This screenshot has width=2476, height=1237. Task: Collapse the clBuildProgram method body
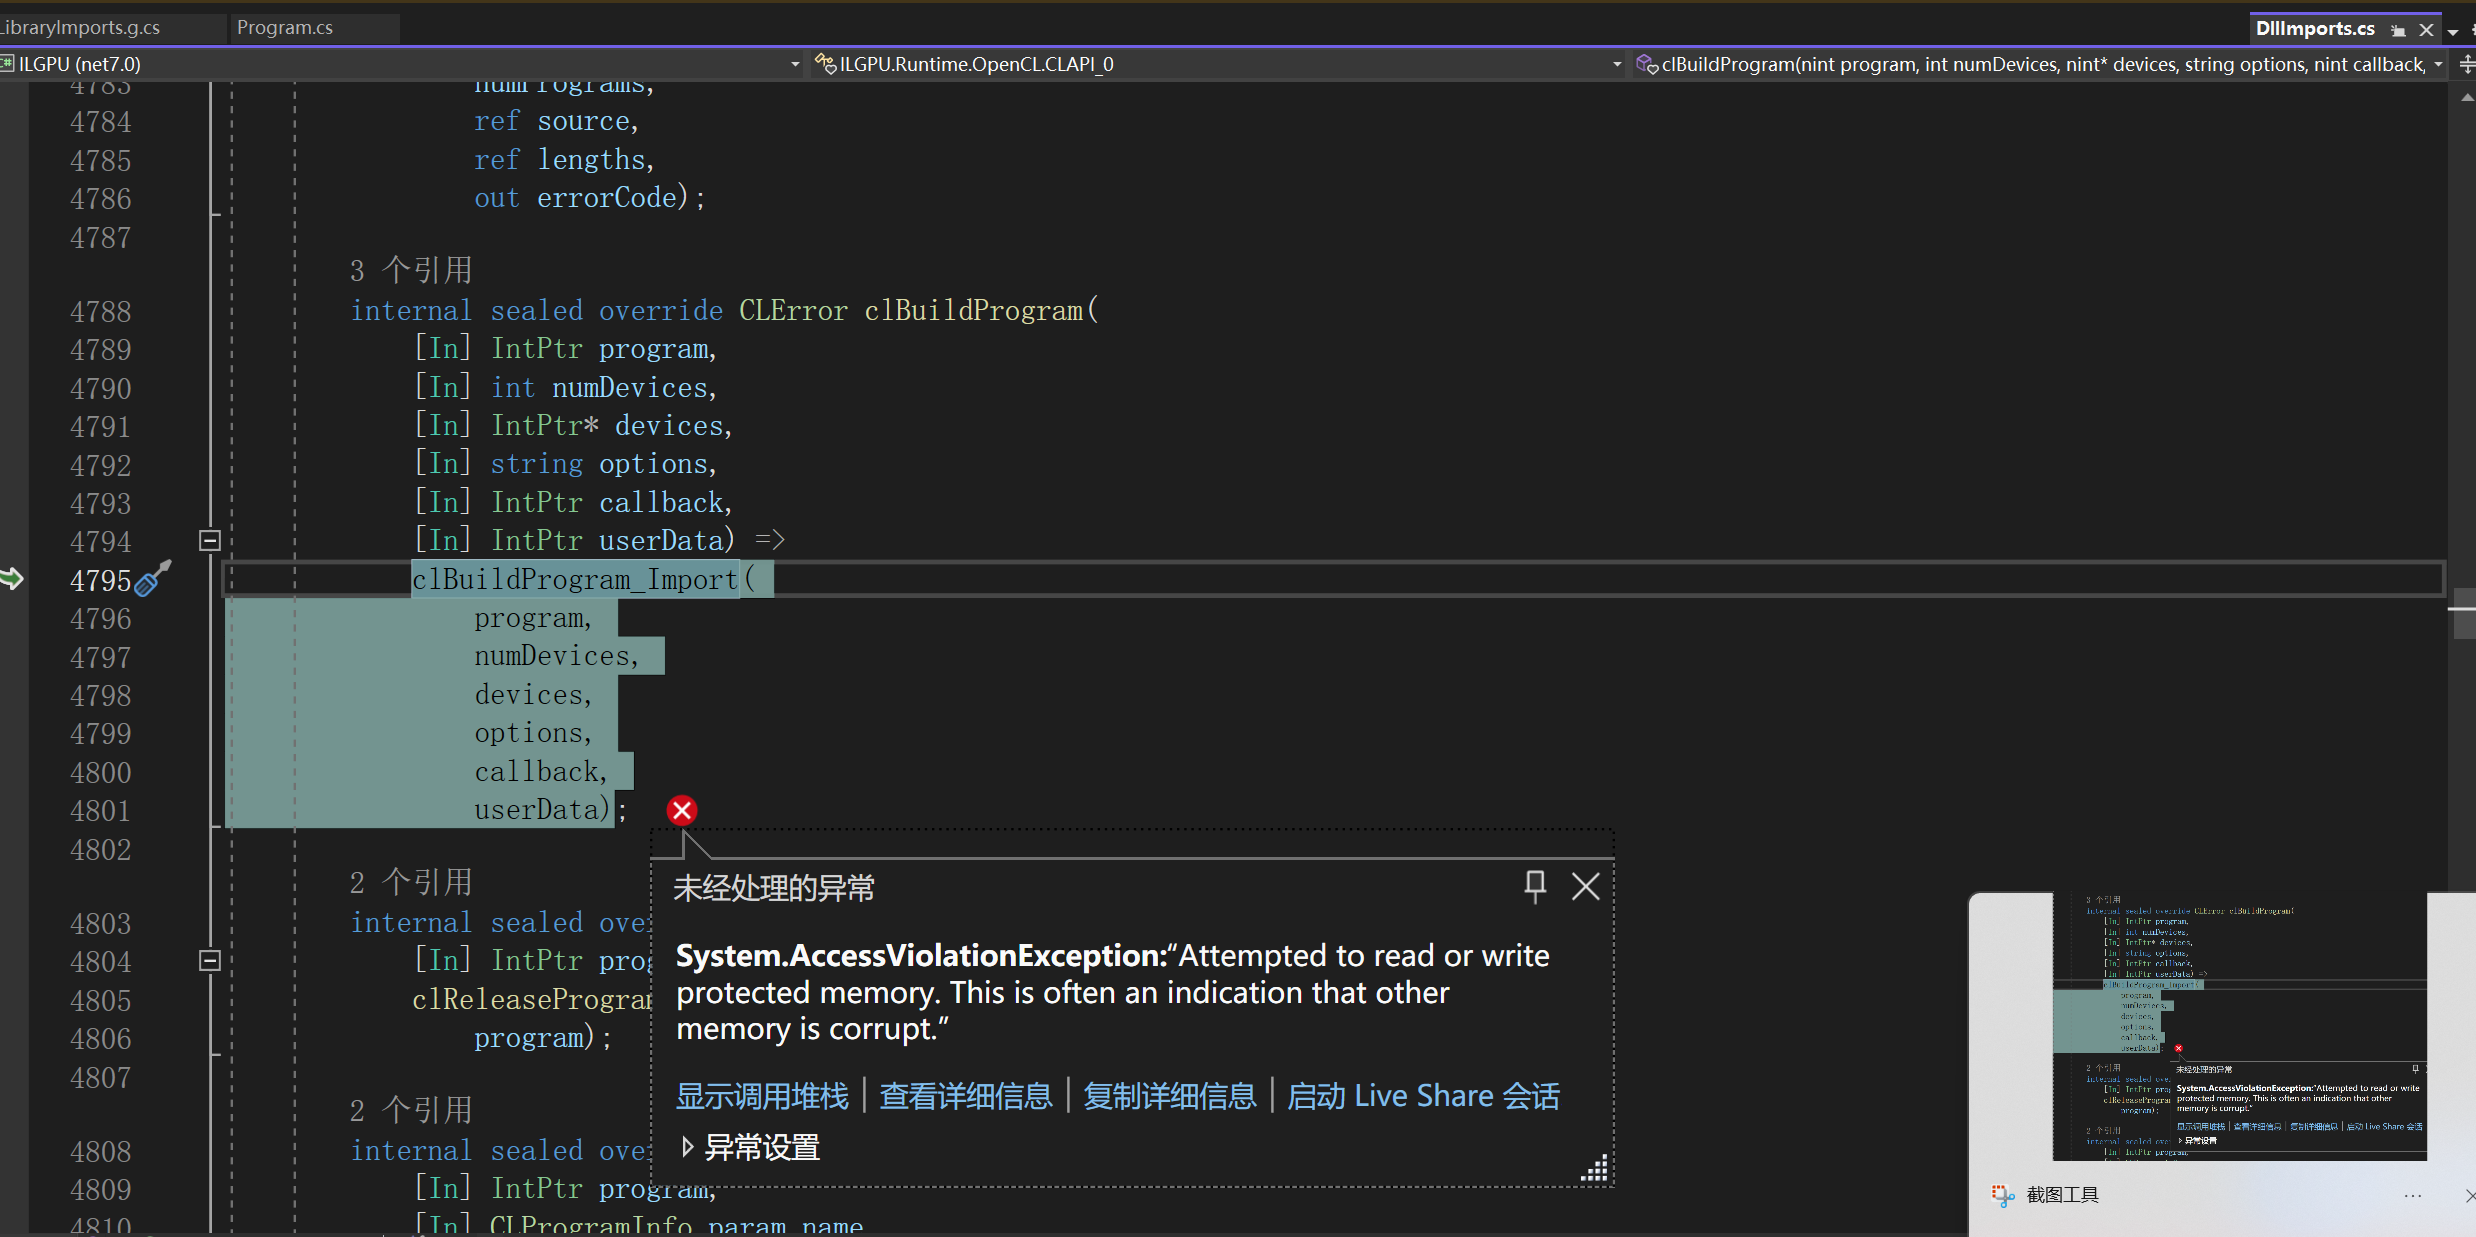coord(210,541)
